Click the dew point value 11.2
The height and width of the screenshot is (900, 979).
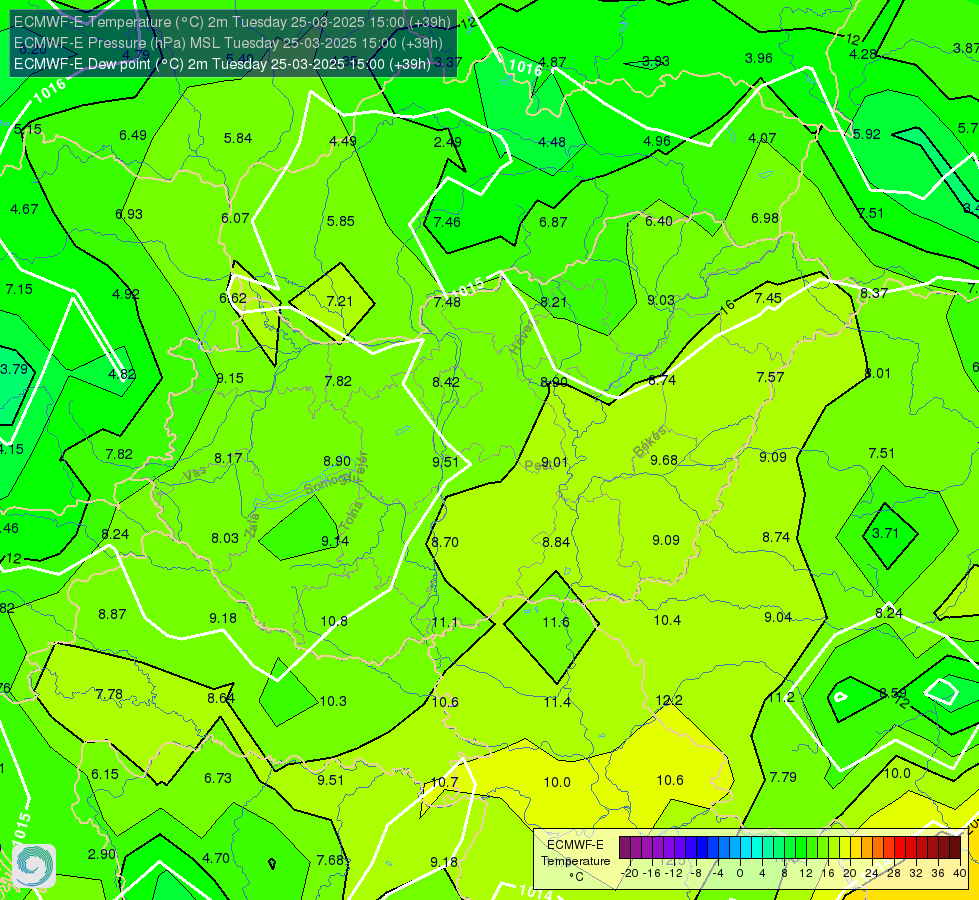tap(780, 698)
